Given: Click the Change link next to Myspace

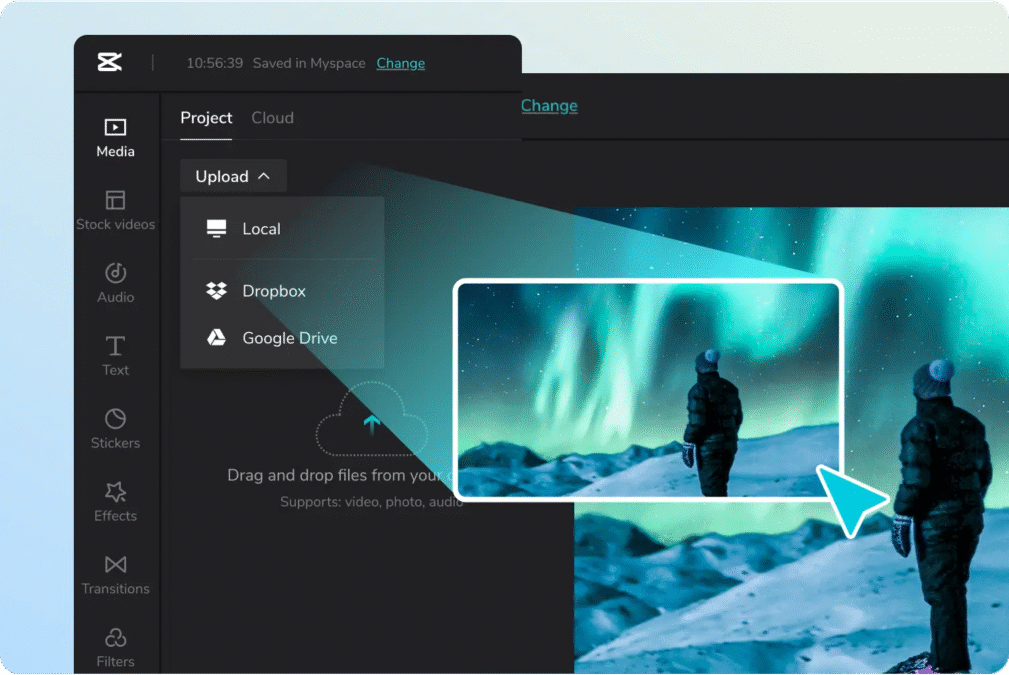Looking at the screenshot, I should click(400, 63).
